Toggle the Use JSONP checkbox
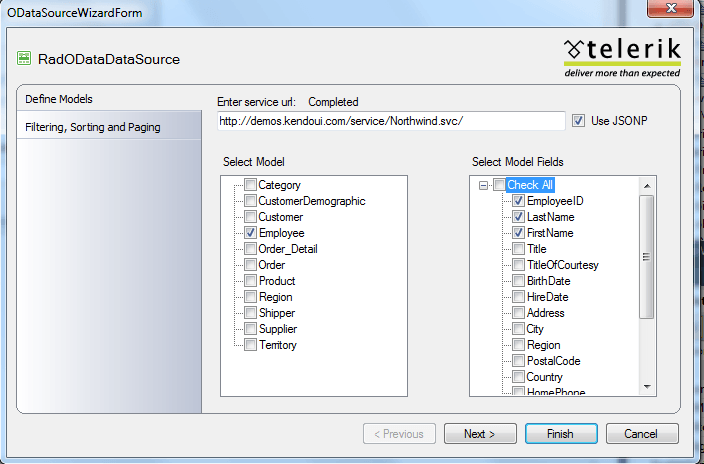This screenshot has width=704, height=464. pos(578,121)
